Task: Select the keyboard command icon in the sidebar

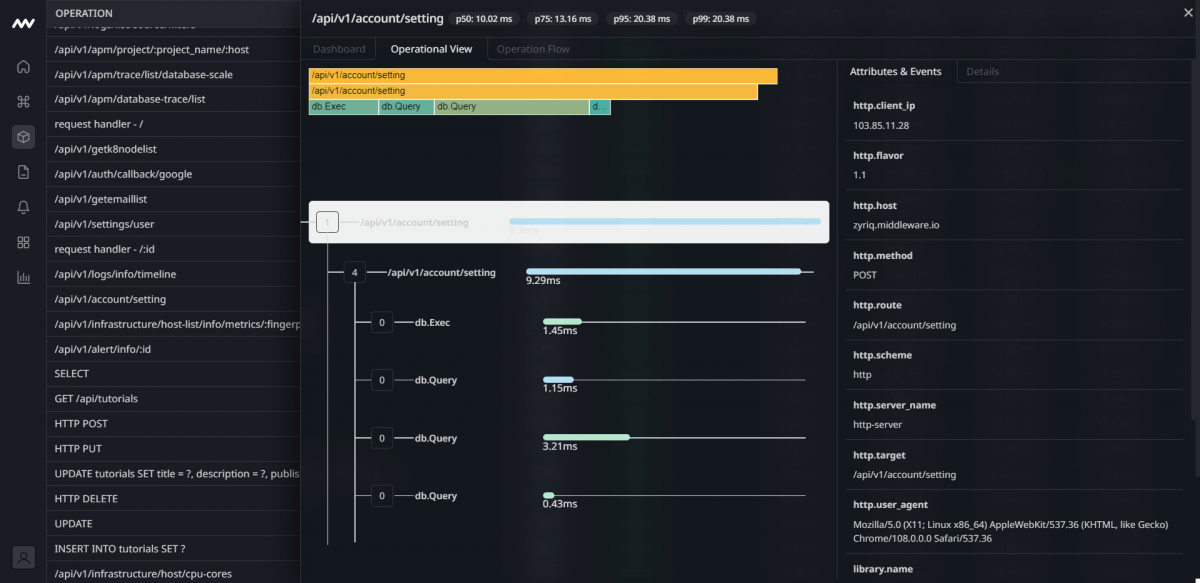Action: pyautogui.click(x=23, y=101)
